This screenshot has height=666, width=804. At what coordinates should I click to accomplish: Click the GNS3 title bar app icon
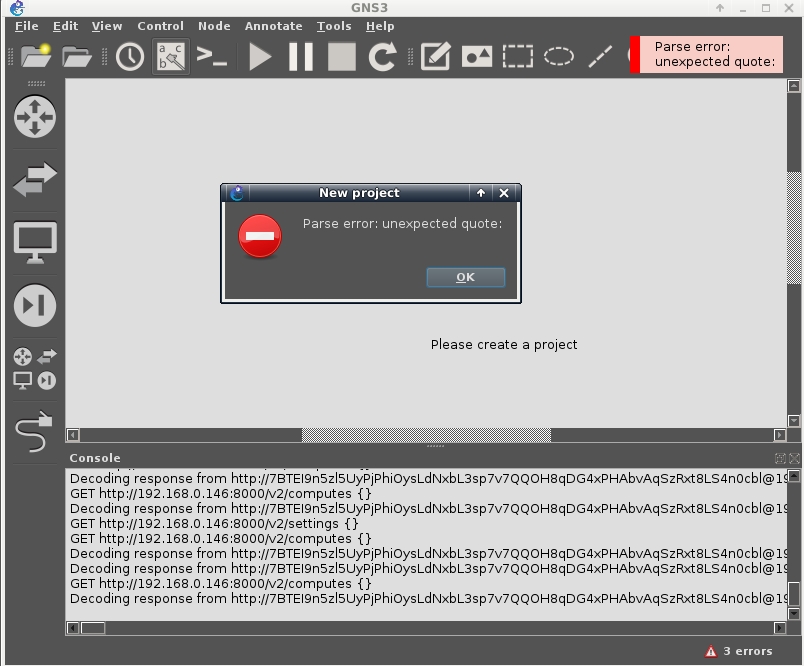(x=17, y=8)
